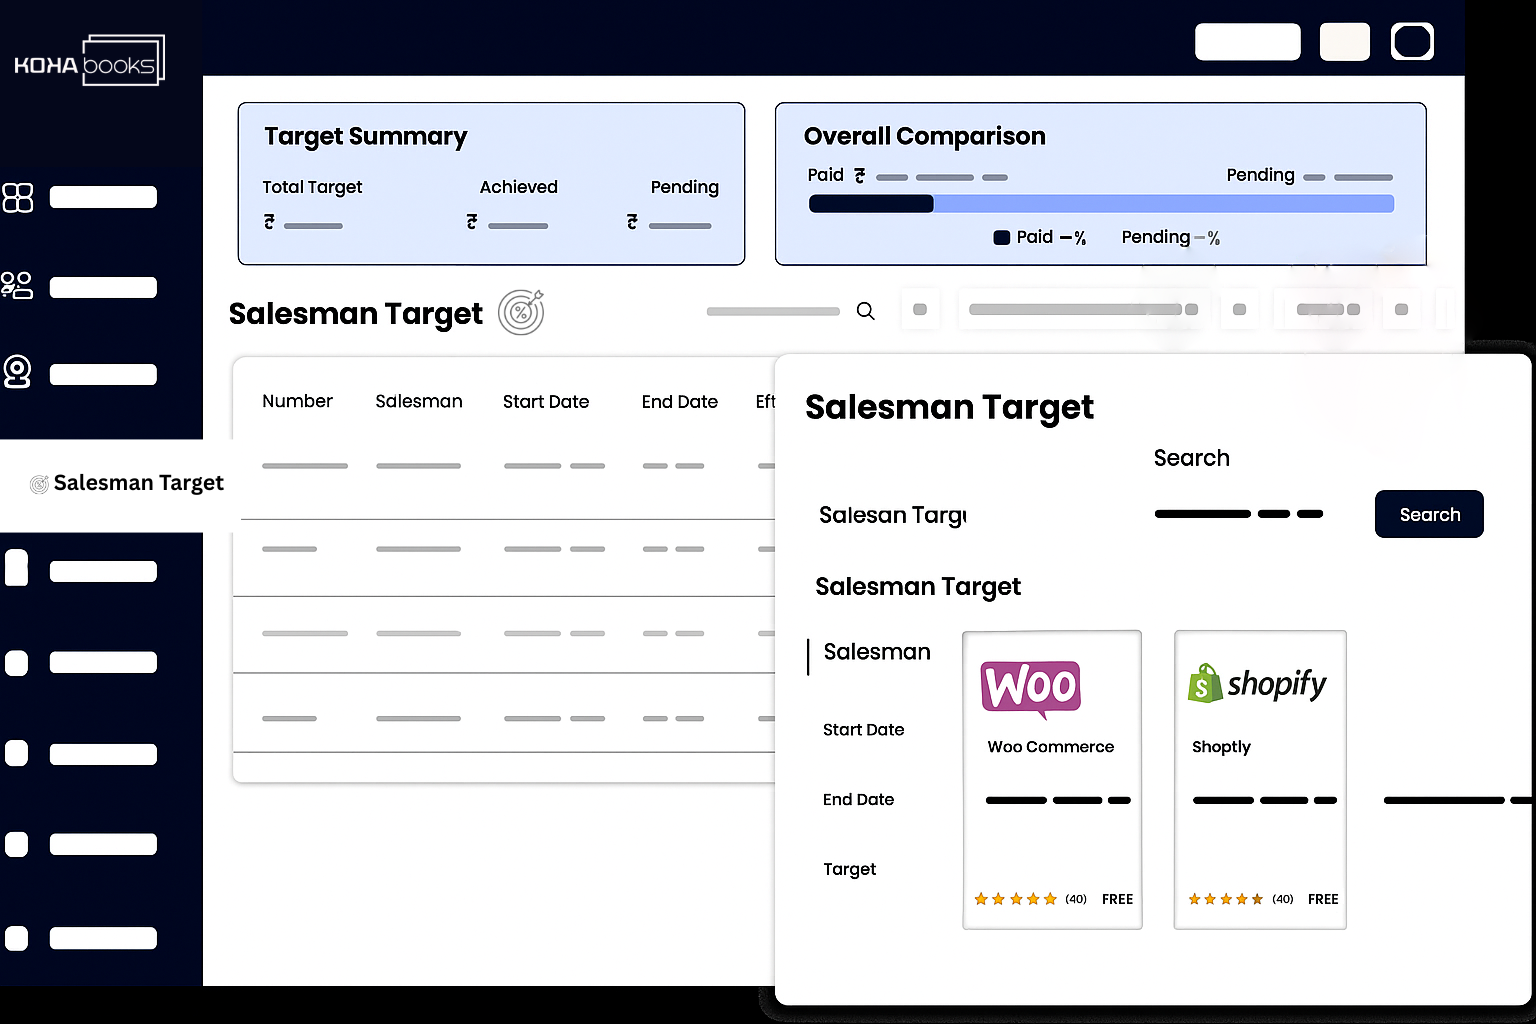This screenshot has width=1536, height=1024.
Task: Open the short filter dropdown right of wide filter
Action: point(1328,310)
